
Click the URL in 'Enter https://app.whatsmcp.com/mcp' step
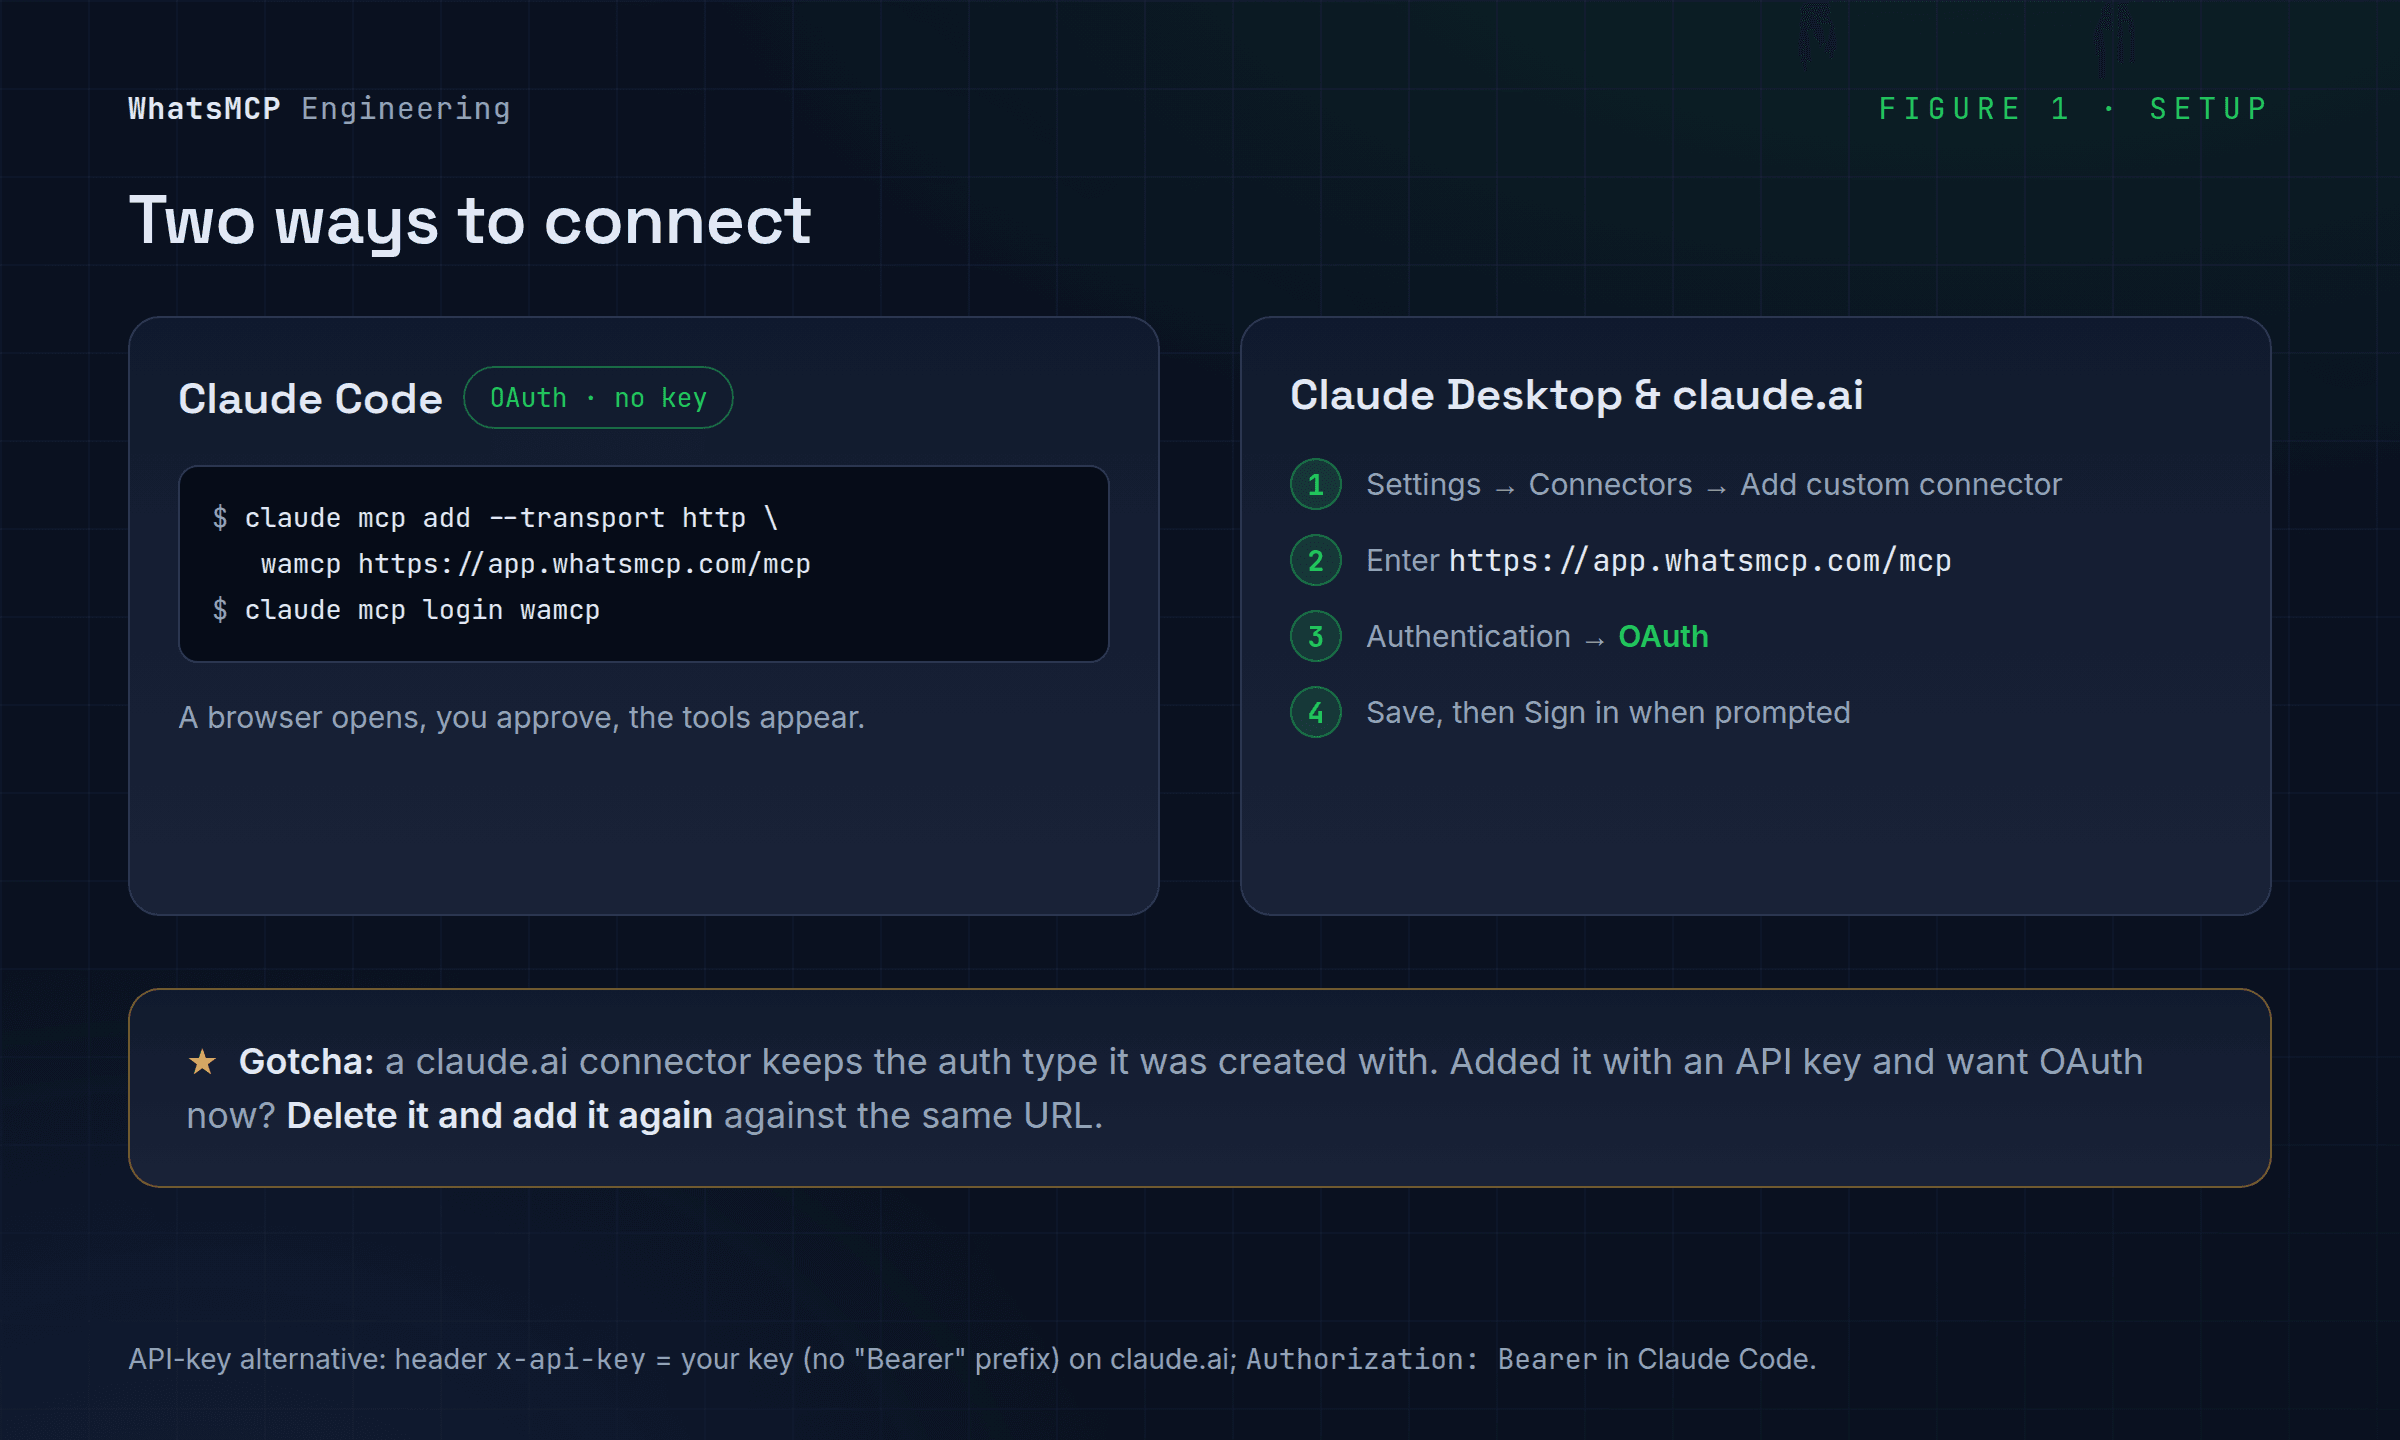pyautogui.click(x=1700, y=561)
